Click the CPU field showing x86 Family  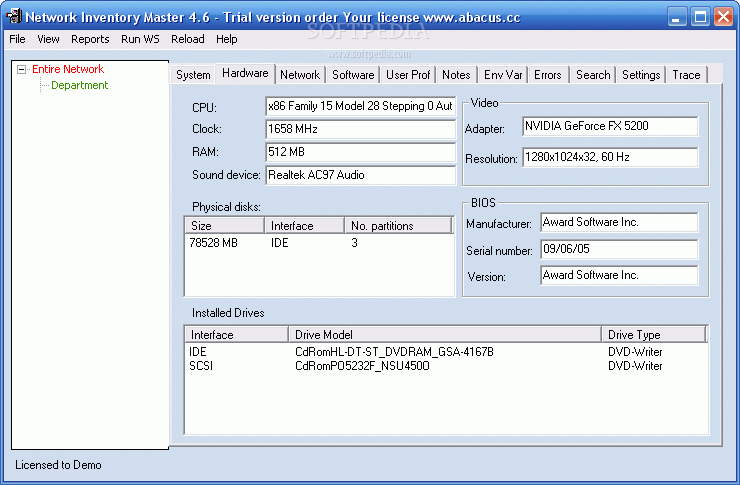click(x=361, y=106)
